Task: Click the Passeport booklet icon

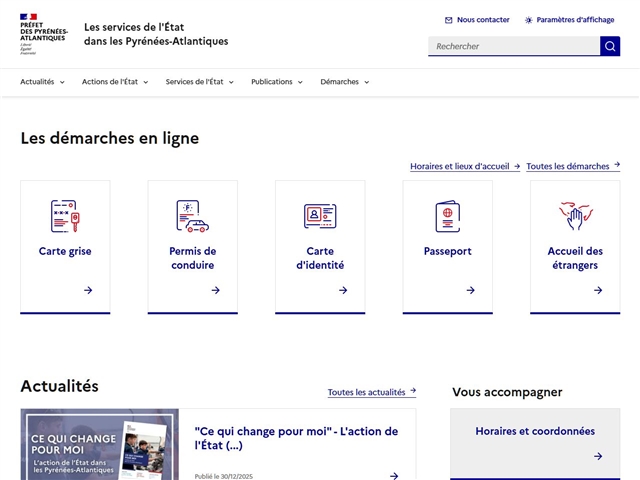Action: pyautogui.click(x=447, y=216)
